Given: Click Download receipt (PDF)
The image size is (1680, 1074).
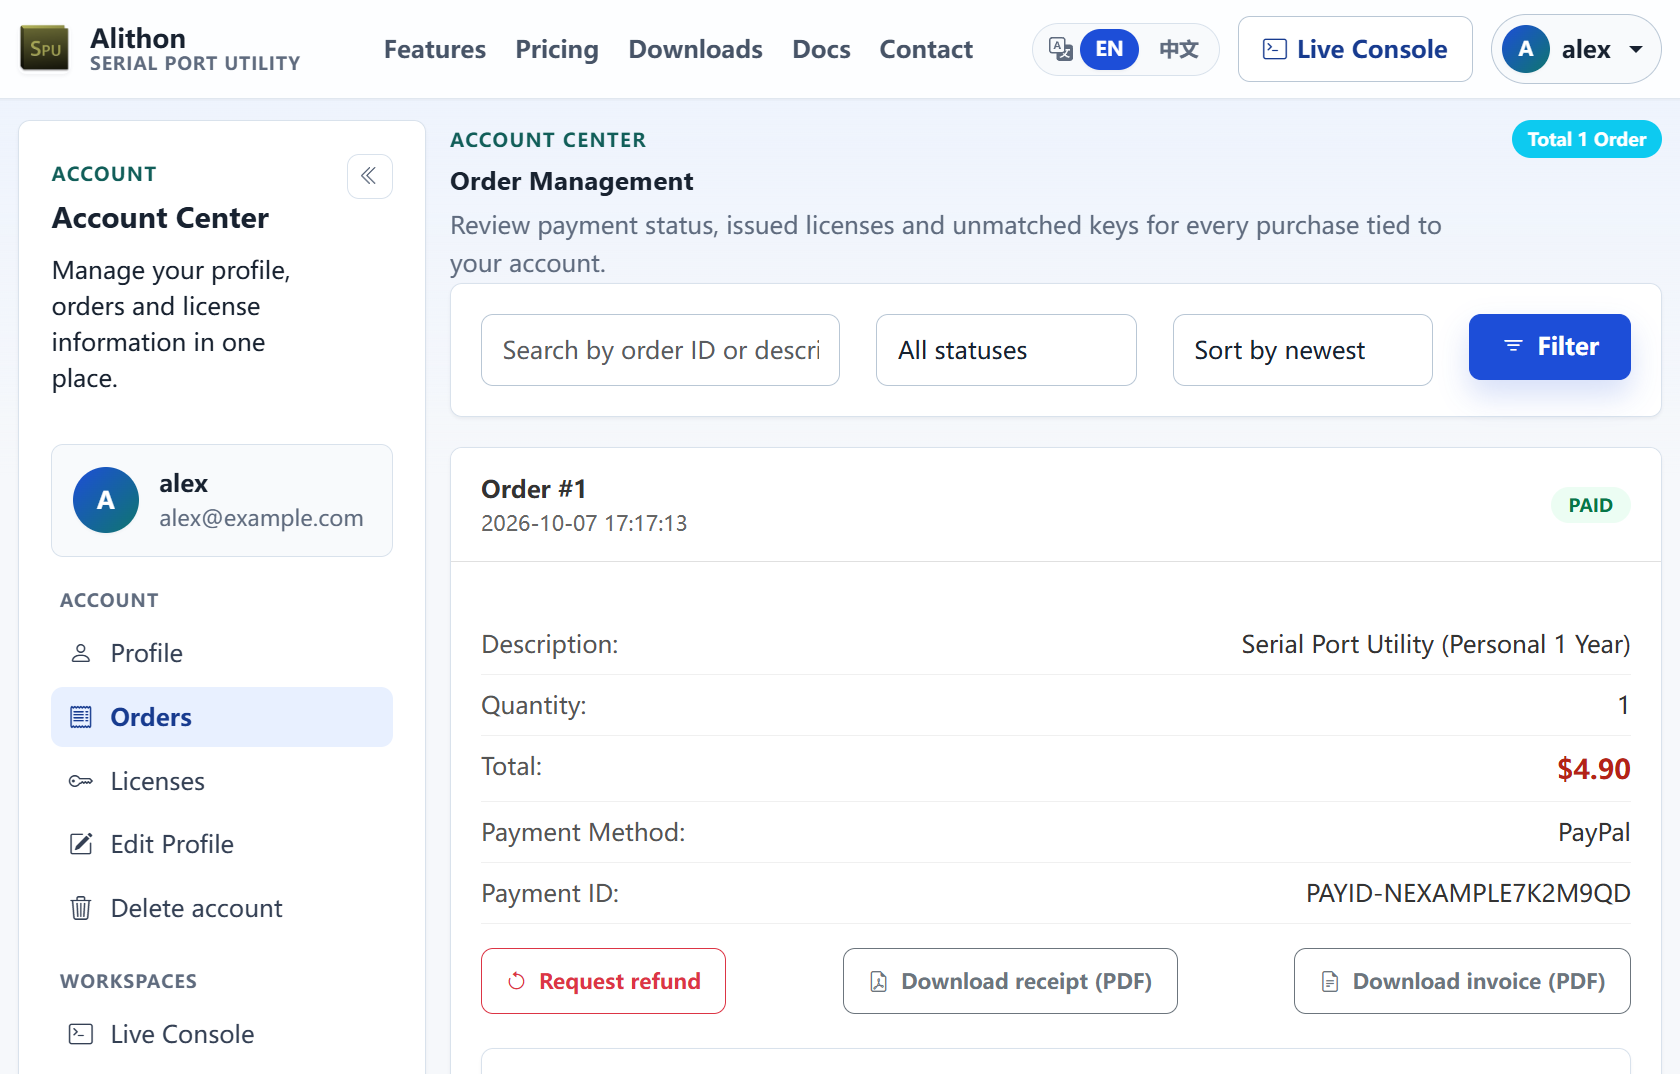Looking at the screenshot, I should tap(1010, 981).
